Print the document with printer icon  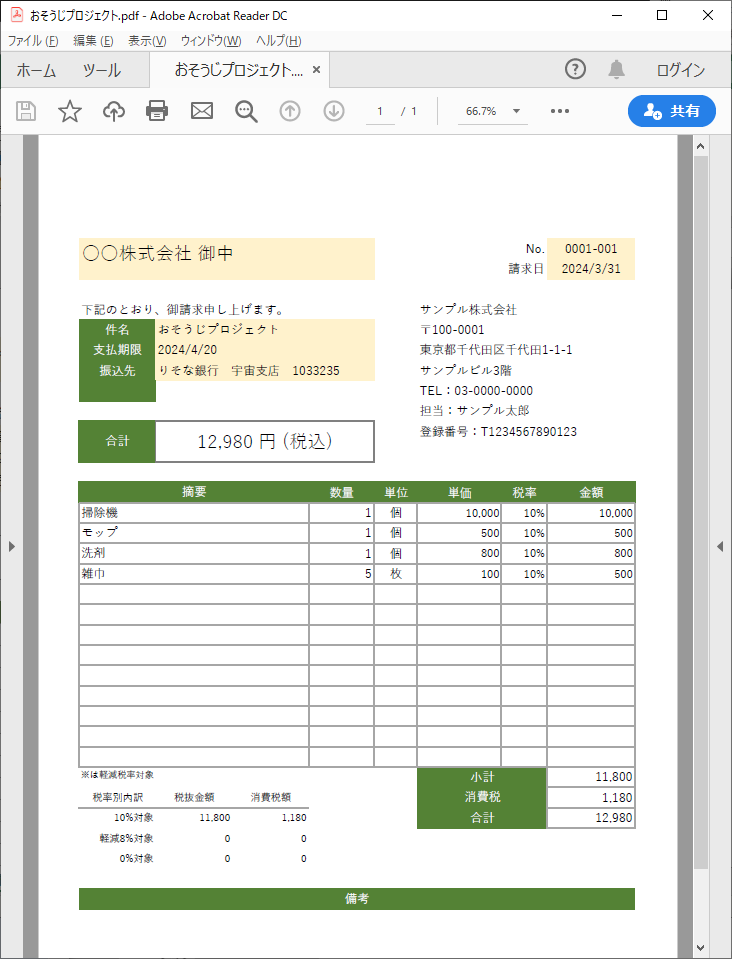(x=157, y=111)
